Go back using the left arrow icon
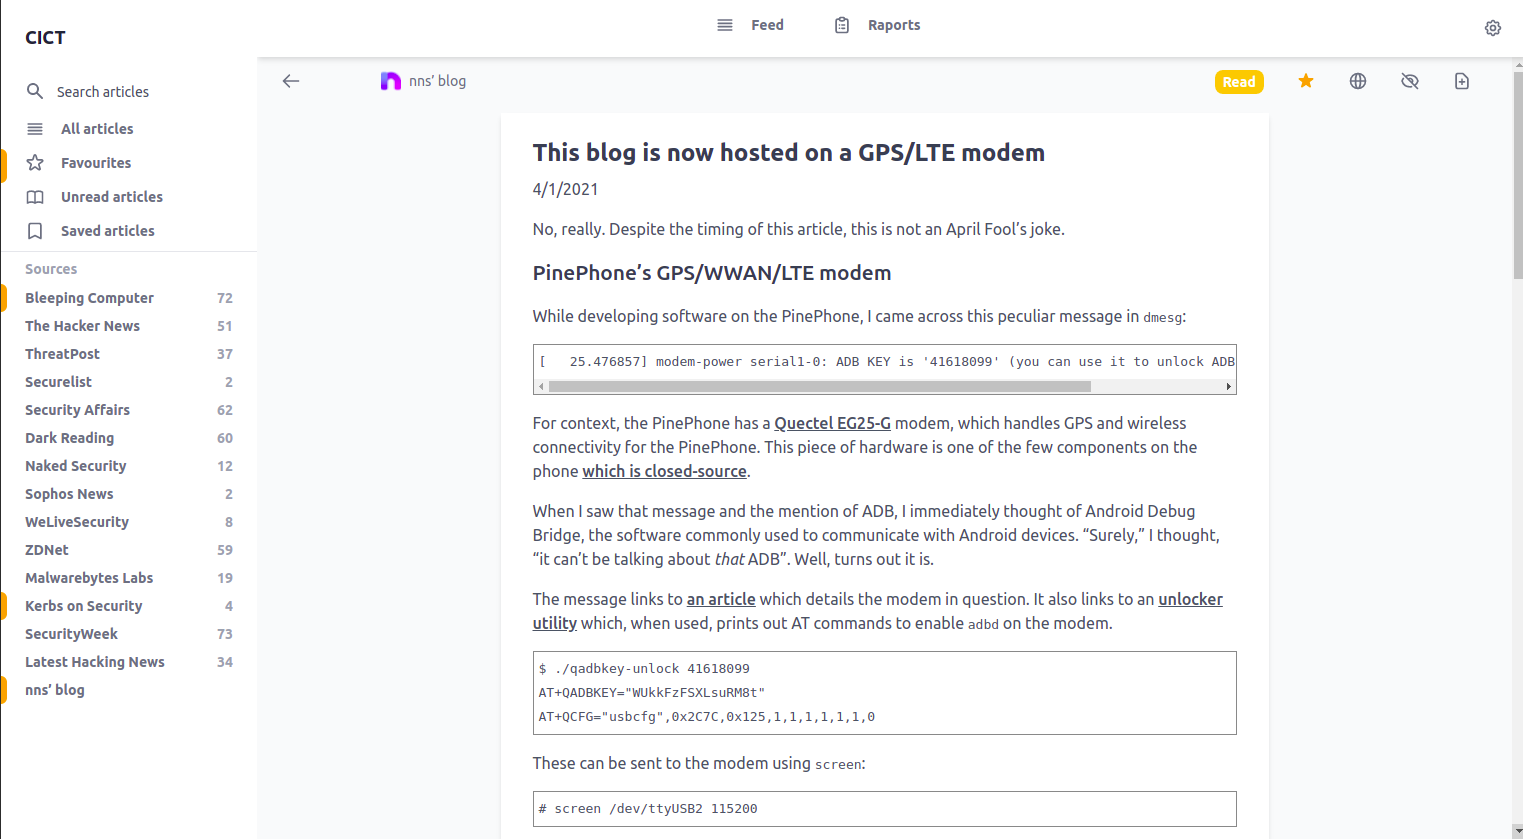 [x=290, y=81]
